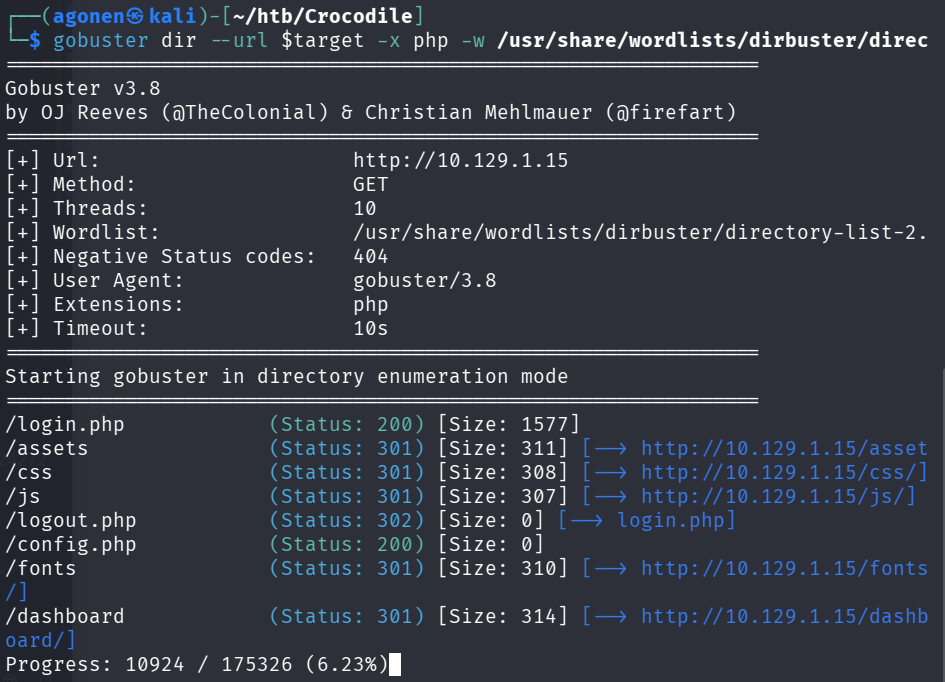Click the wordlist path in the command line

tap(712, 41)
